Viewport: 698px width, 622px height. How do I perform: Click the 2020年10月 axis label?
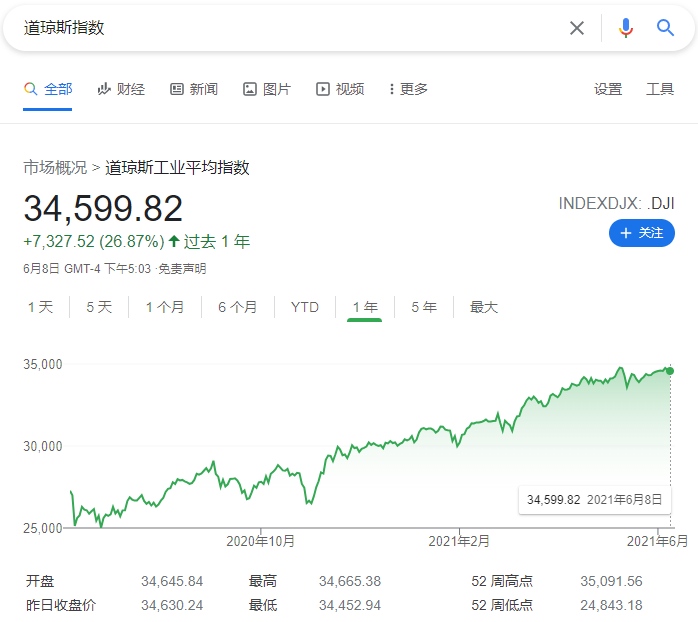[x=260, y=541]
